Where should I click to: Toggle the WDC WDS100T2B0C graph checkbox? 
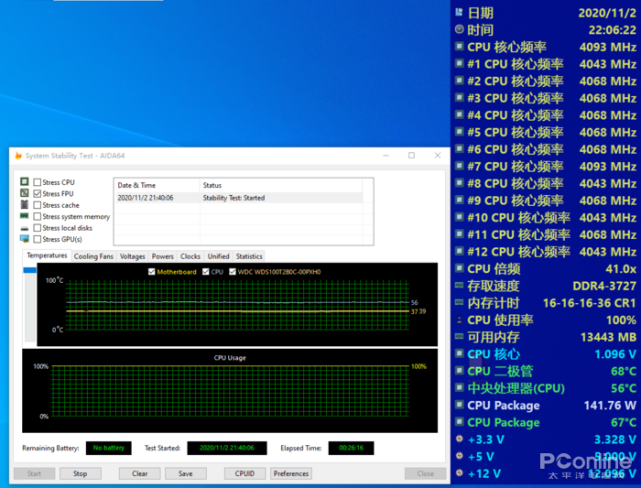tap(232, 271)
